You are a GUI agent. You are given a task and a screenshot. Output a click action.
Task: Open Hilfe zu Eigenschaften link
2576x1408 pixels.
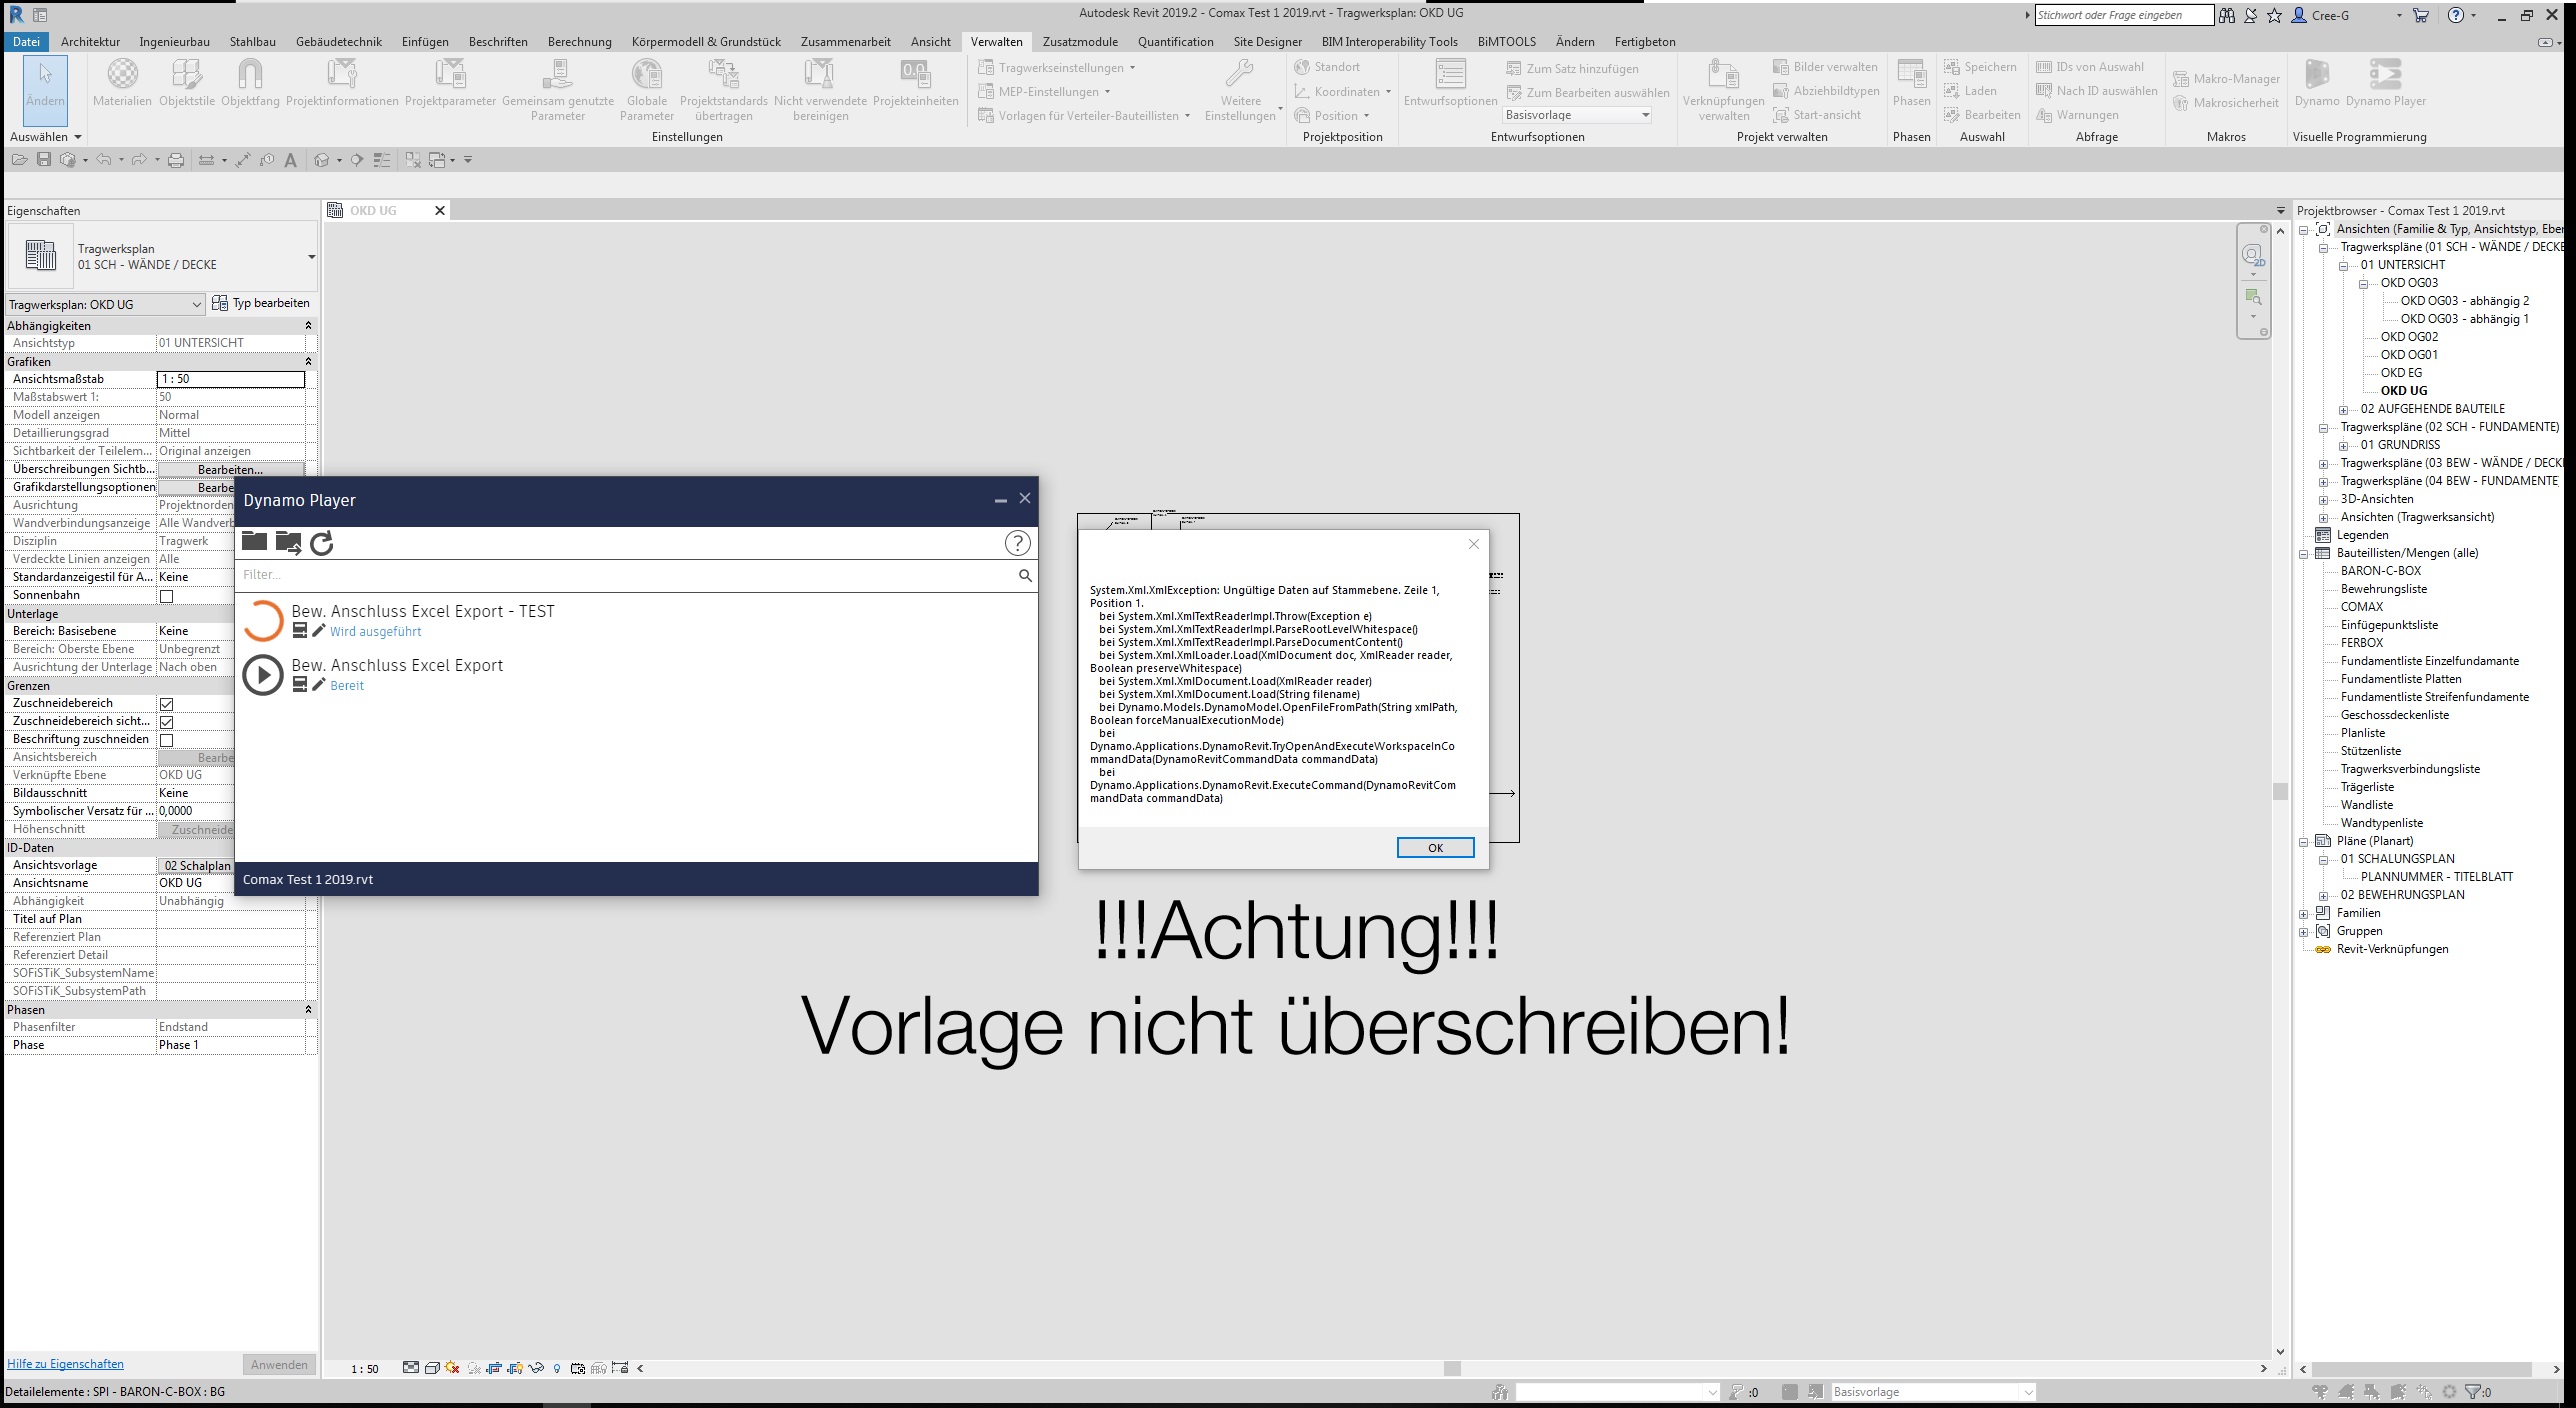(x=65, y=1364)
